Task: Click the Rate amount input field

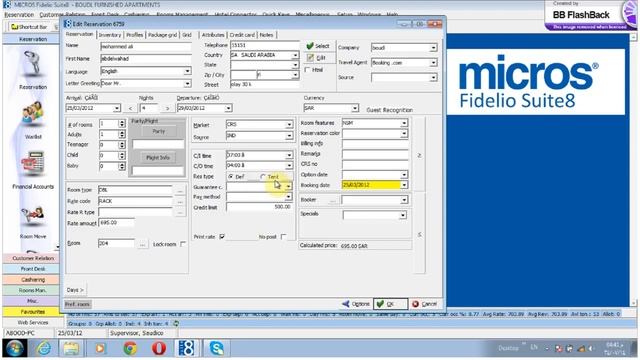Action: pyautogui.click(x=116, y=223)
